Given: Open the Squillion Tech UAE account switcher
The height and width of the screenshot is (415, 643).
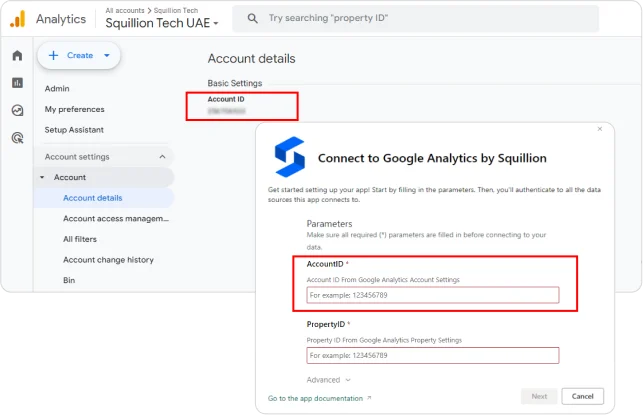Looking at the screenshot, I should (162, 23).
